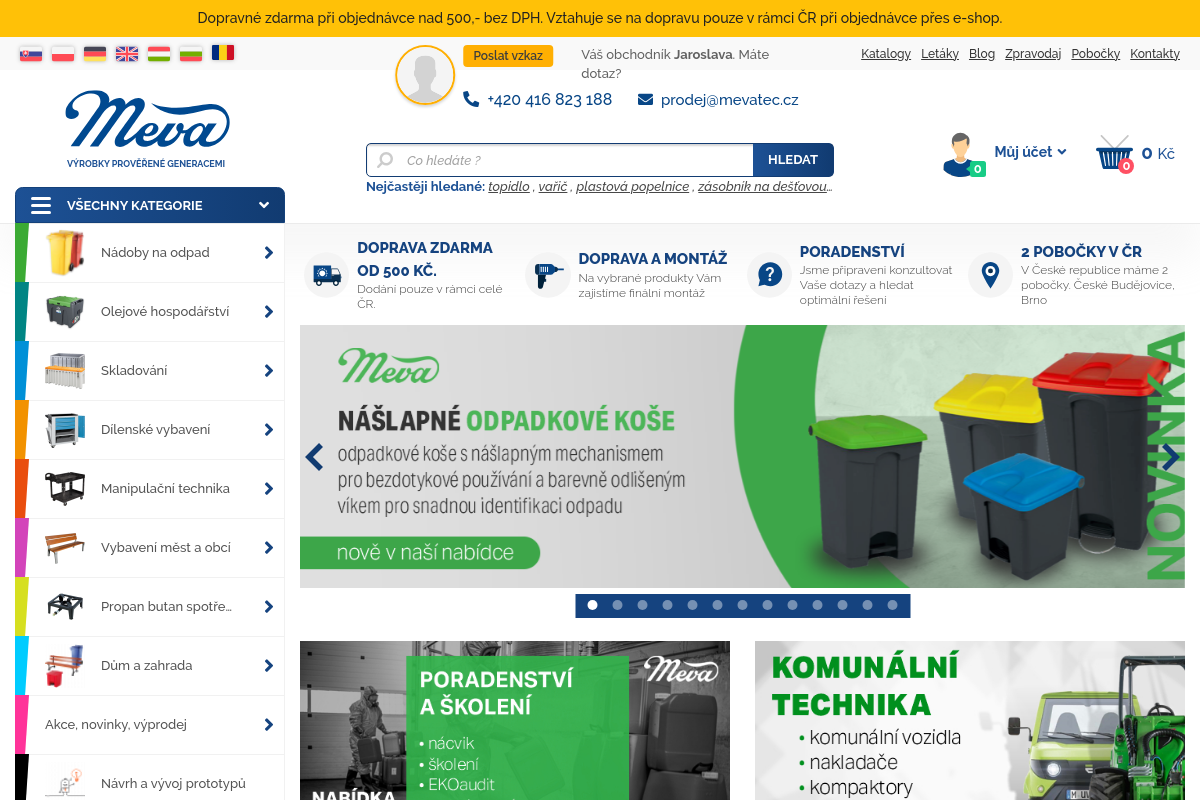Choose the Bulgarian flag

(x=191, y=54)
